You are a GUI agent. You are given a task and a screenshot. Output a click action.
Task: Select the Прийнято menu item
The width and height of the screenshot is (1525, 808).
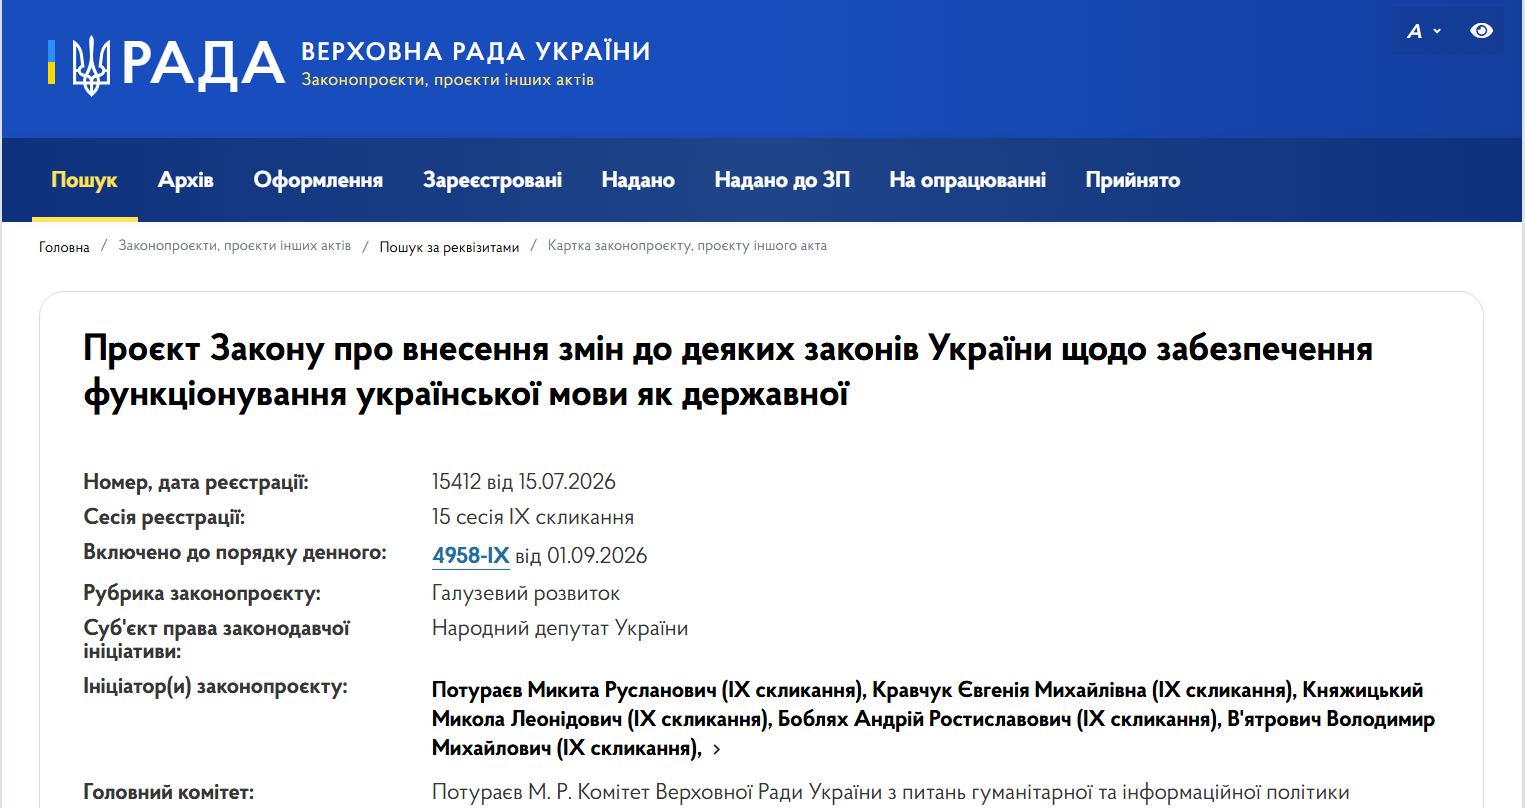pyautogui.click(x=1132, y=180)
